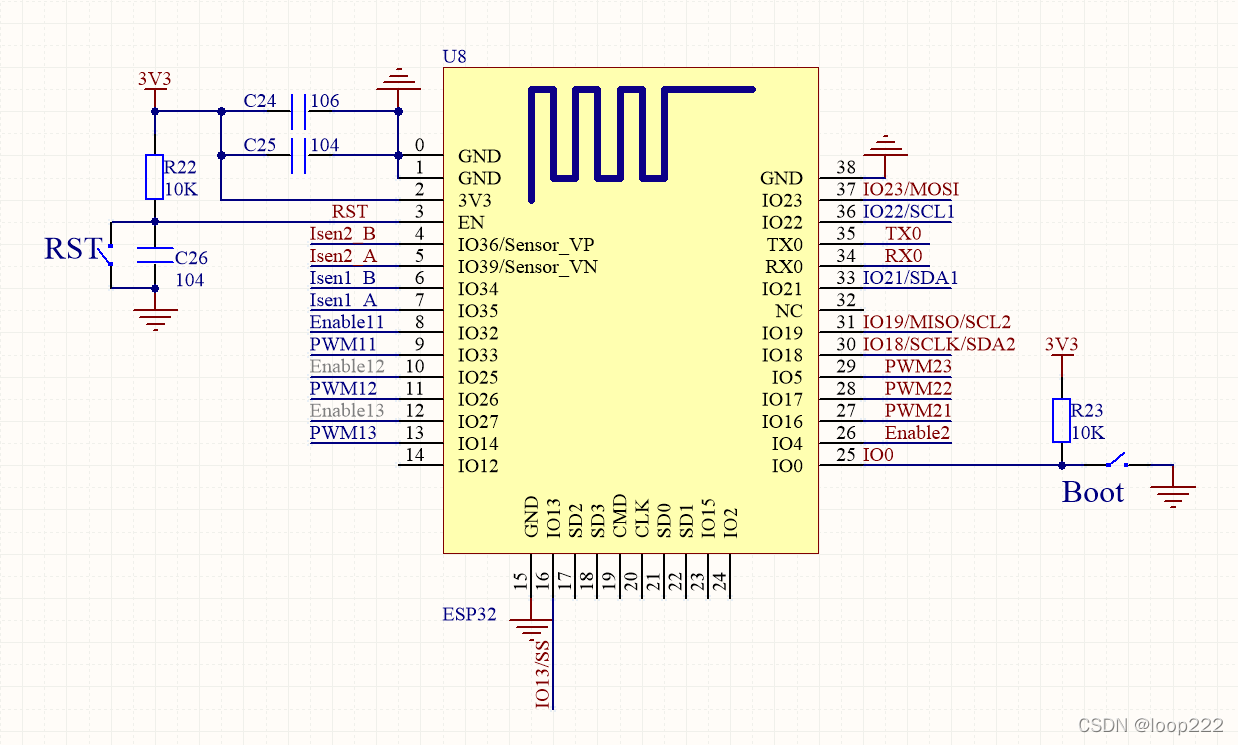Viewport: 1238px width, 745px height.
Task: Select the IO23/MOSI net label
Action: pyautogui.click(x=911, y=189)
